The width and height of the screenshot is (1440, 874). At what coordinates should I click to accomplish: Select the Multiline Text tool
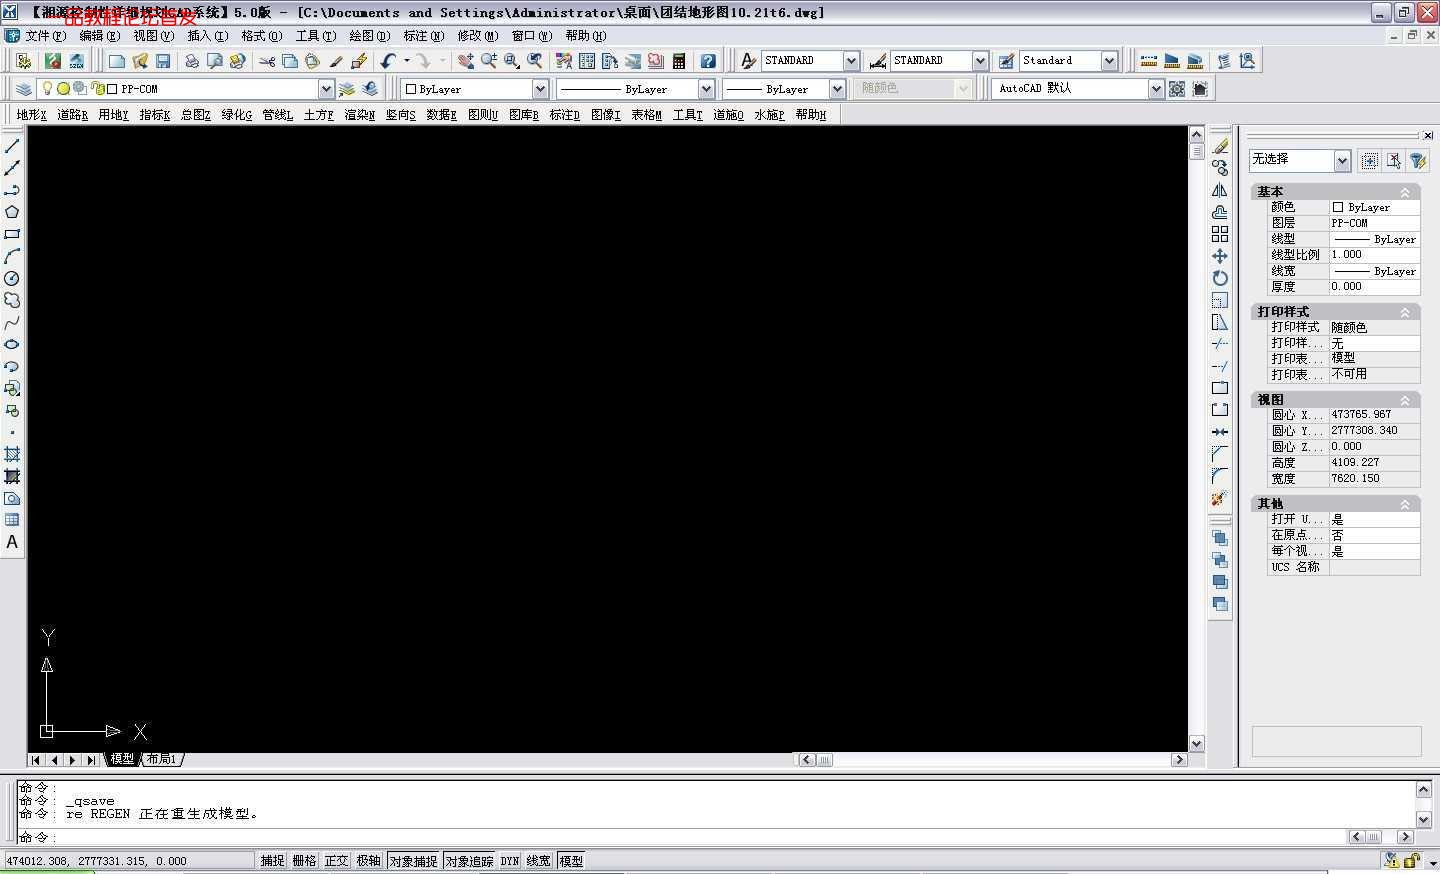pos(12,542)
